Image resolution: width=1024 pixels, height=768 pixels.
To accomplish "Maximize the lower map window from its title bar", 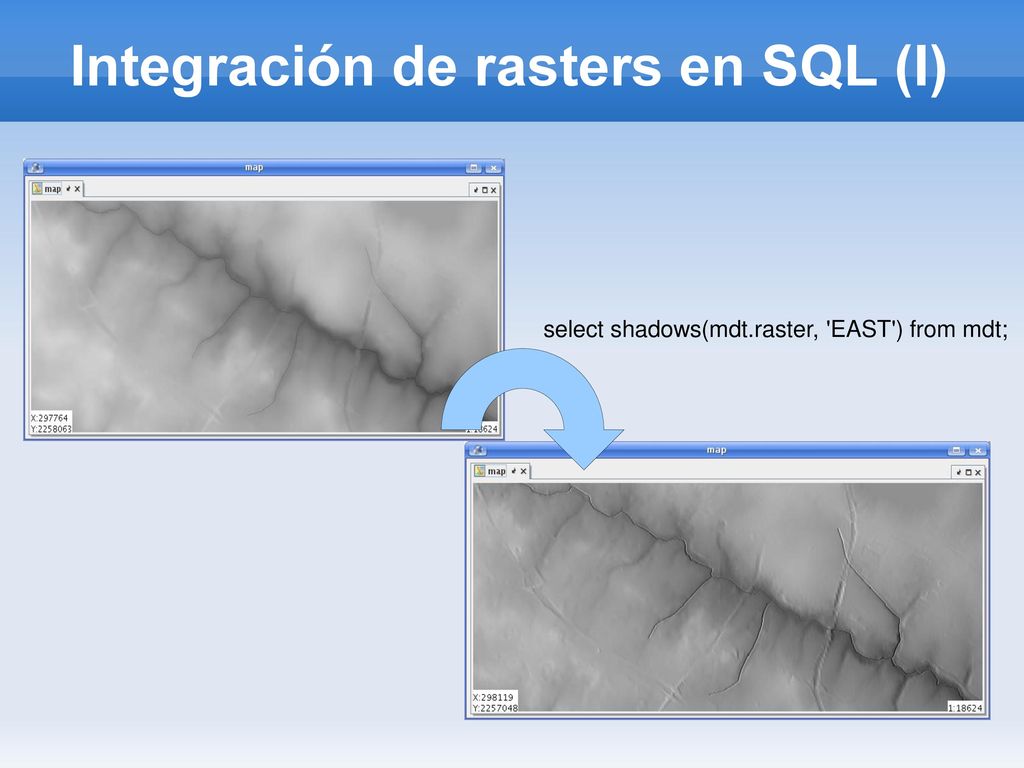I will click(957, 451).
